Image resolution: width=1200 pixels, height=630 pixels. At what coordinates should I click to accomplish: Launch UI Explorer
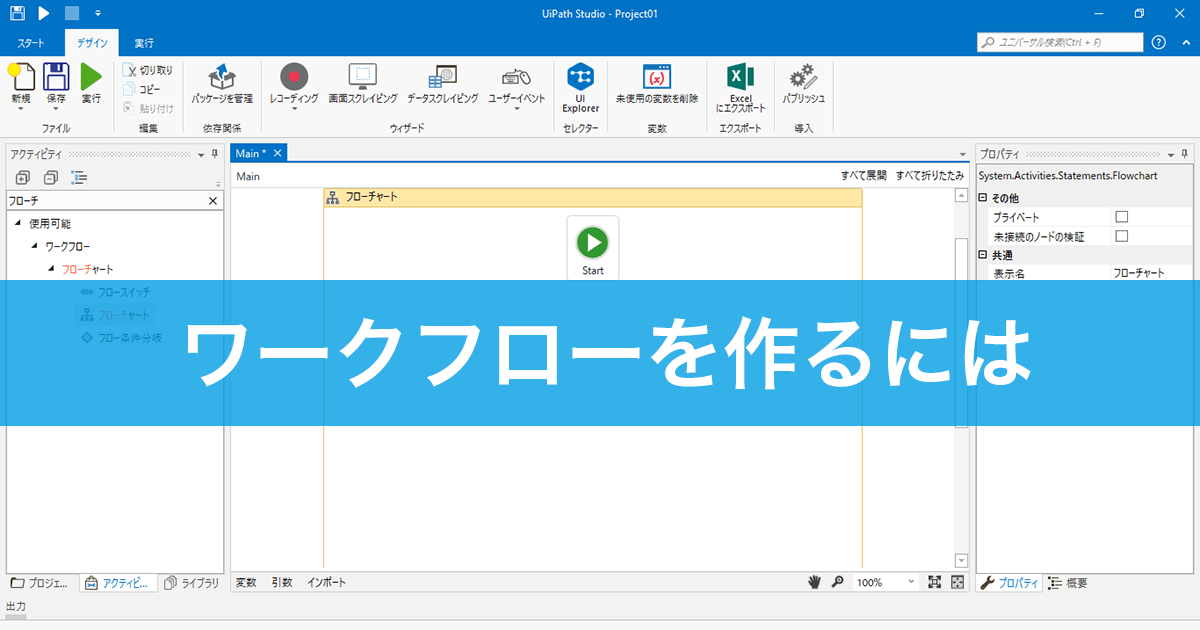tap(580, 88)
